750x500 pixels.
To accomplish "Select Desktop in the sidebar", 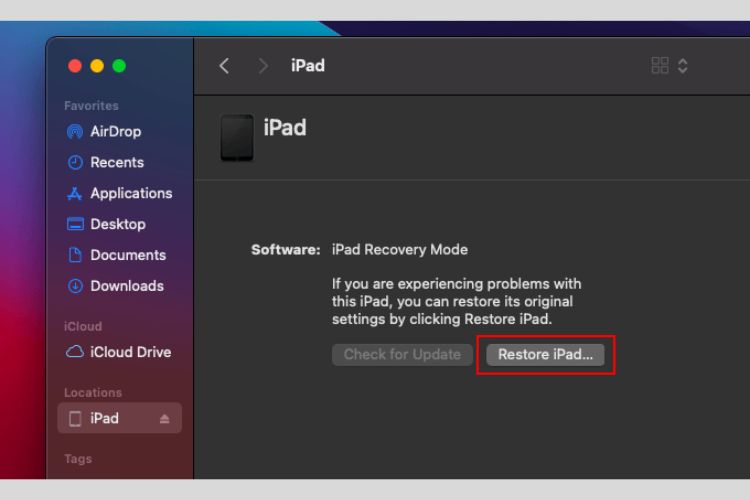I will 120,224.
